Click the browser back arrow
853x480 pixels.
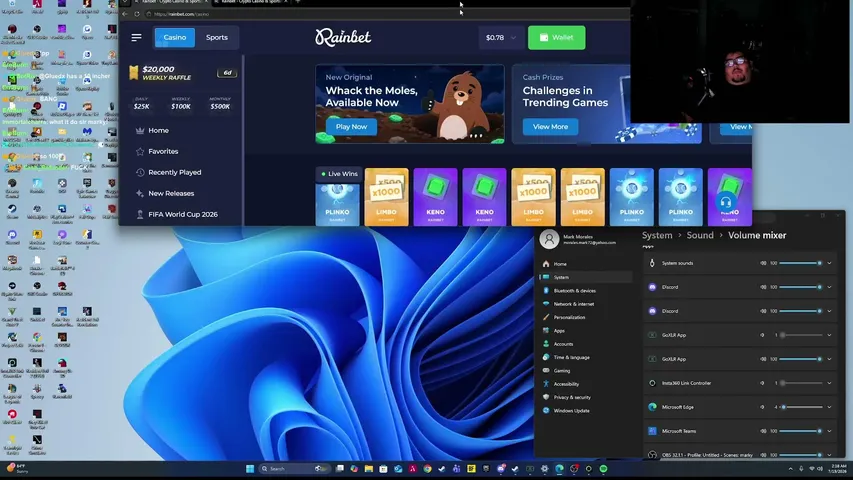point(125,14)
